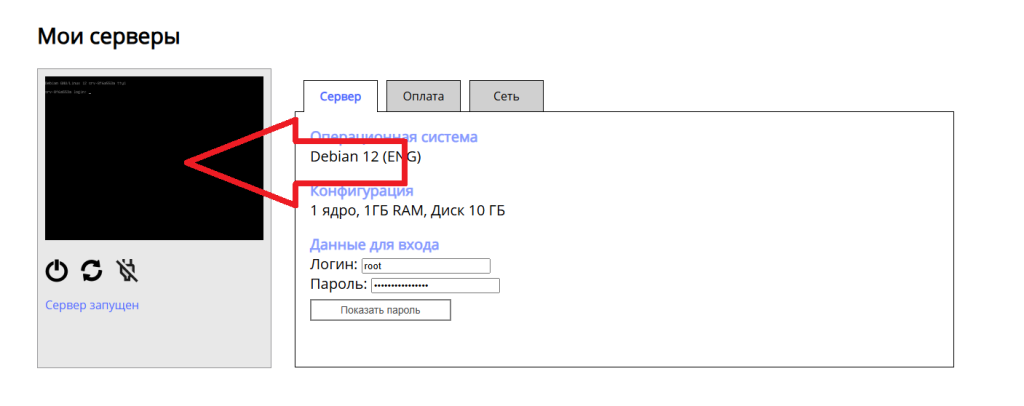Image resolution: width=1024 pixels, height=406 pixels.
Task: Open the Сеть tab
Action: click(506, 97)
